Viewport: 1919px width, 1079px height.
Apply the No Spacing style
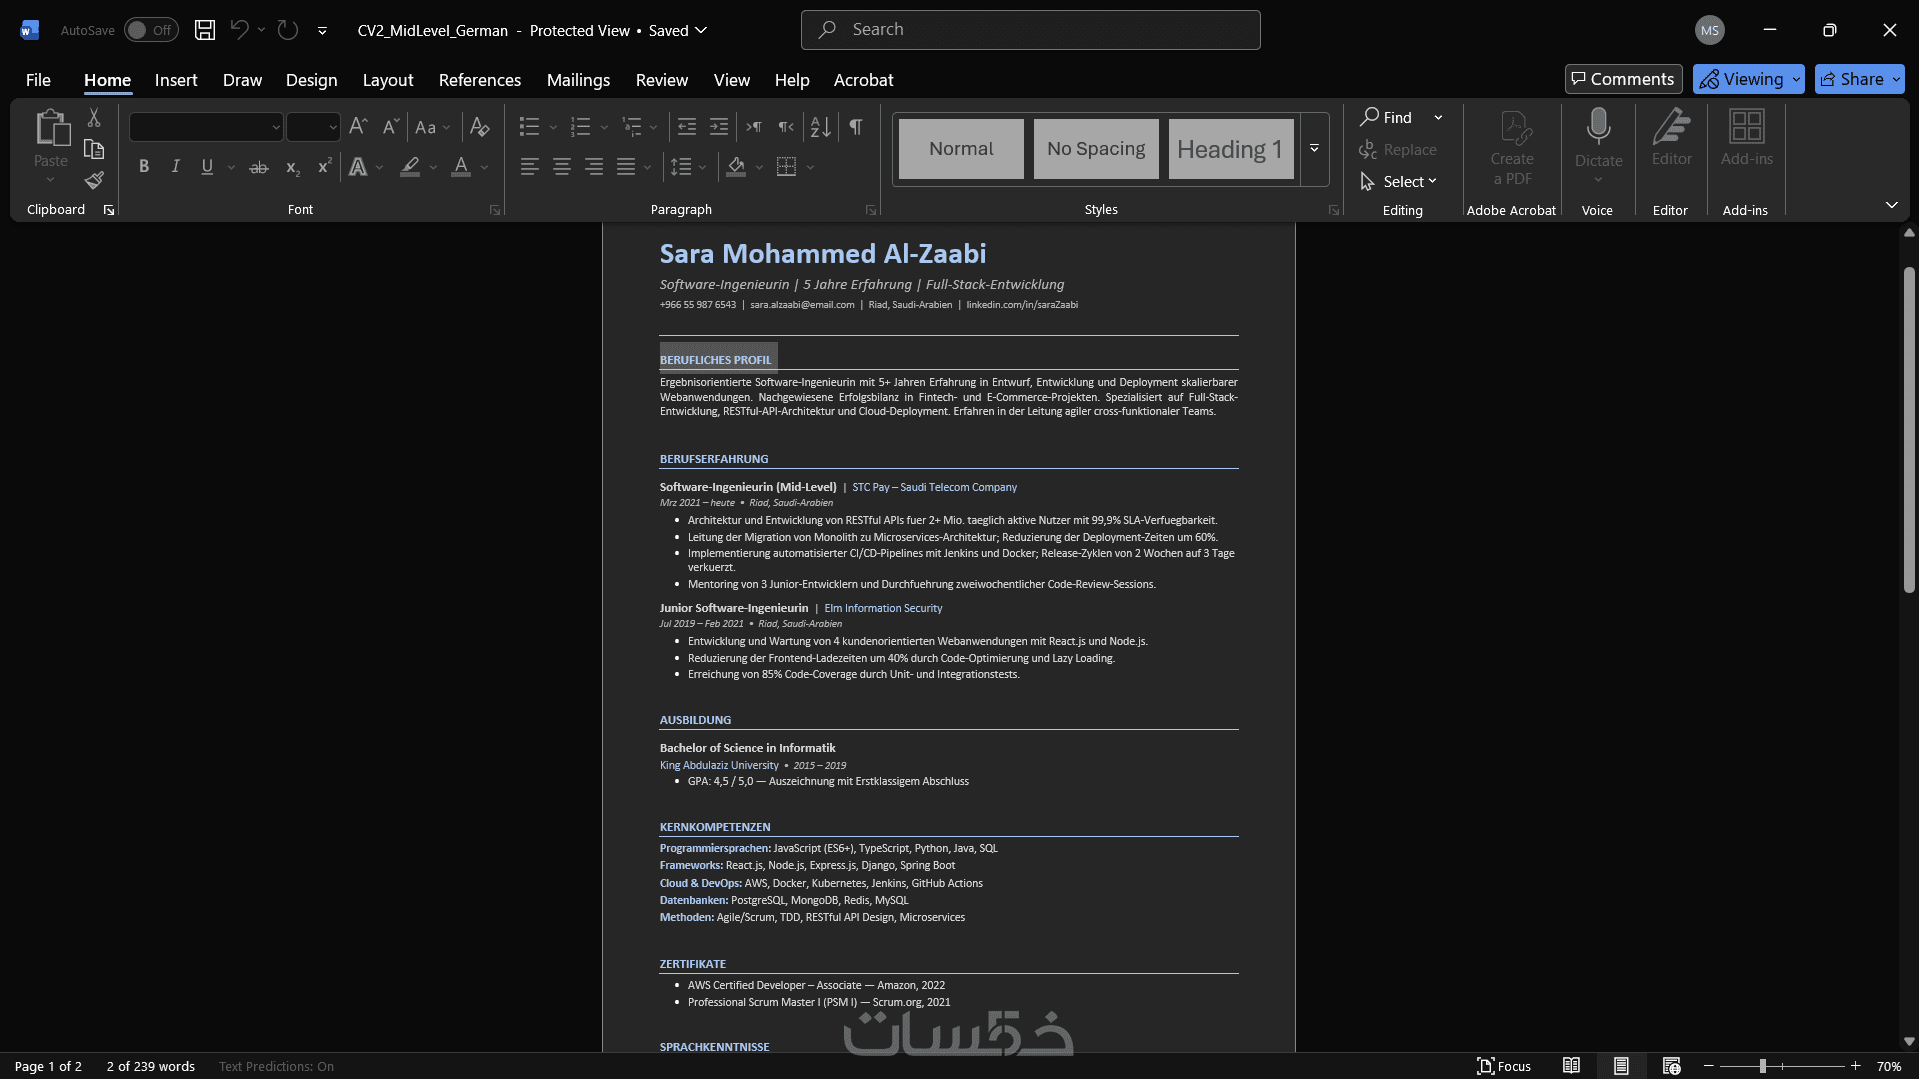coord(1096,149)
